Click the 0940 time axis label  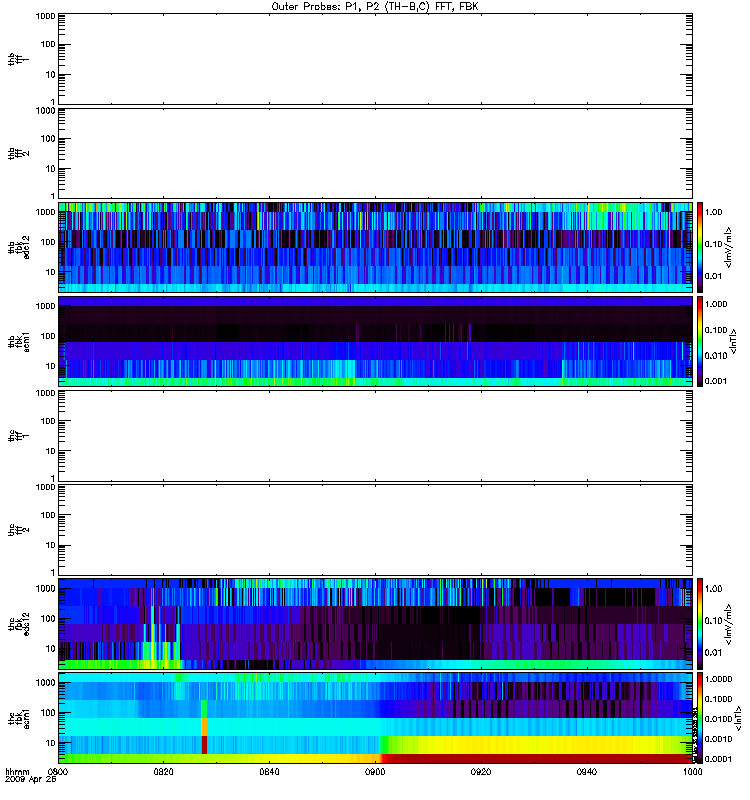[587, 771]
